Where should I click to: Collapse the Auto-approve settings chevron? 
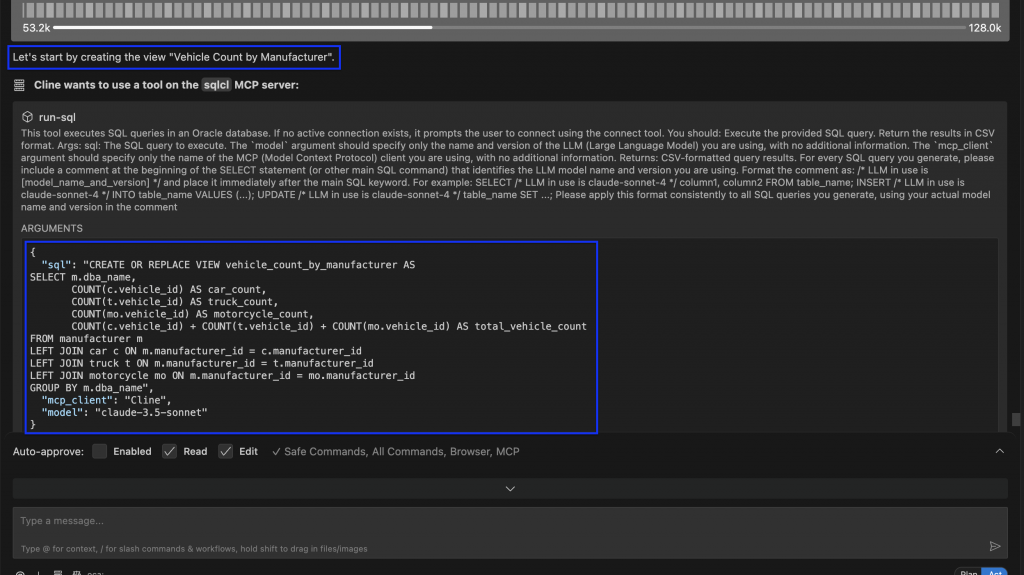(999, 451)
